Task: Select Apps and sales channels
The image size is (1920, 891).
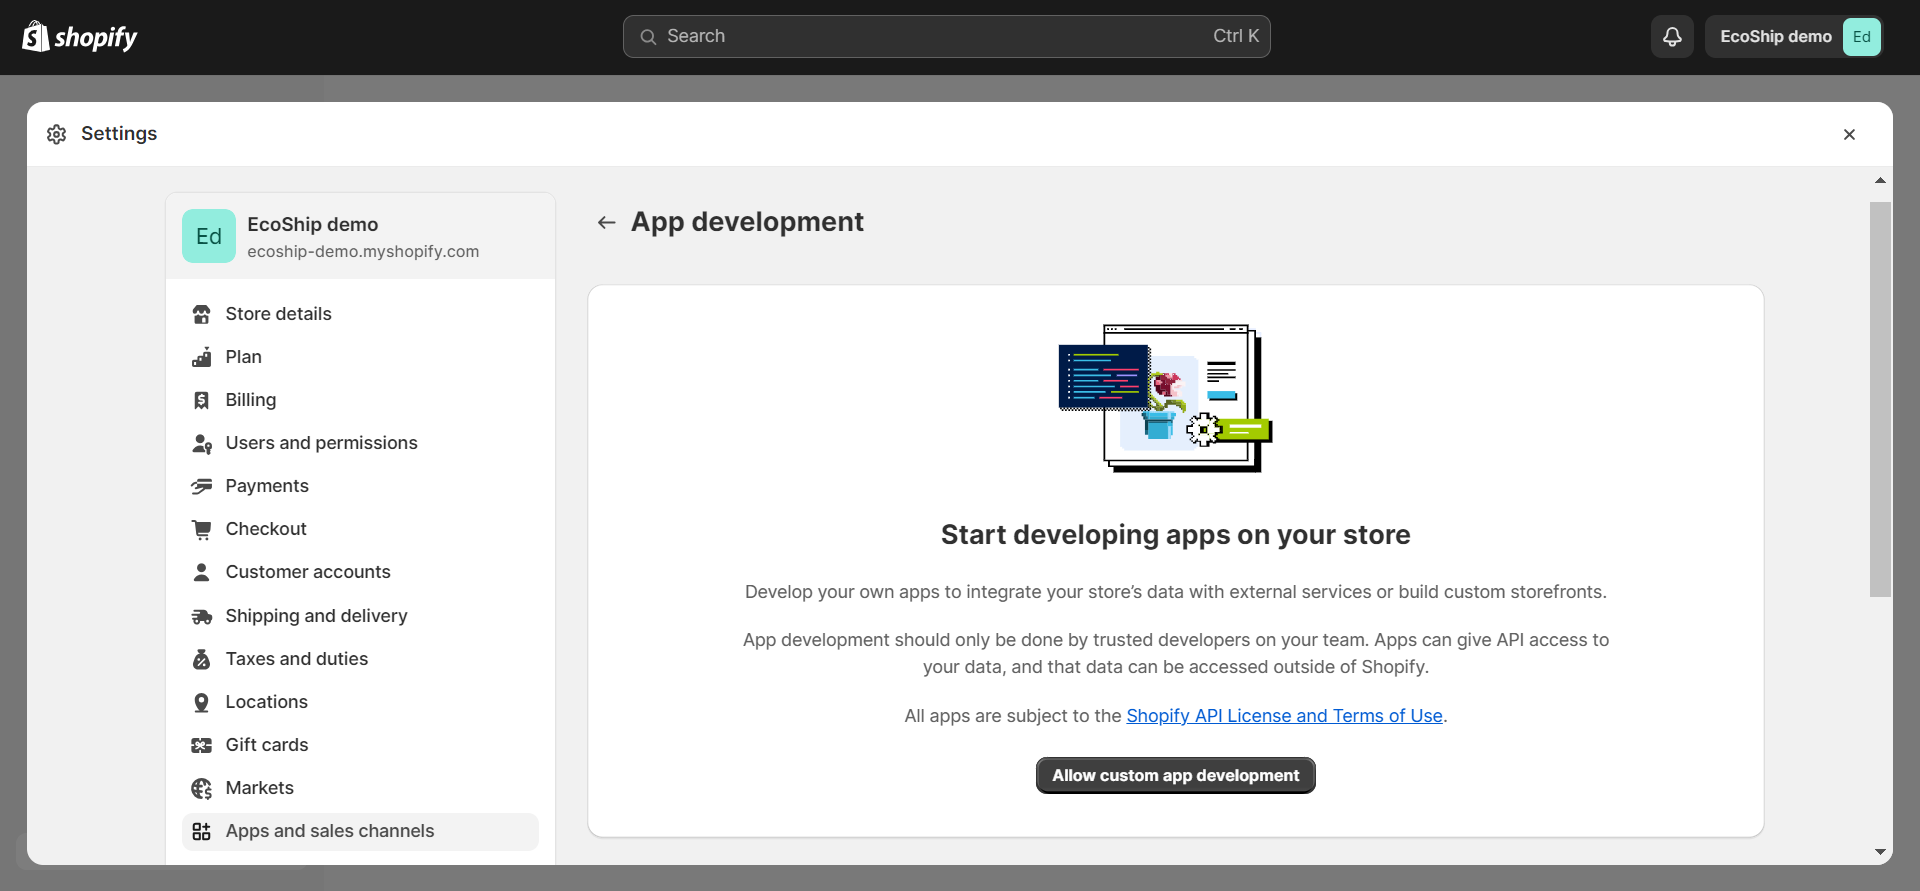Action: [329, 831]
